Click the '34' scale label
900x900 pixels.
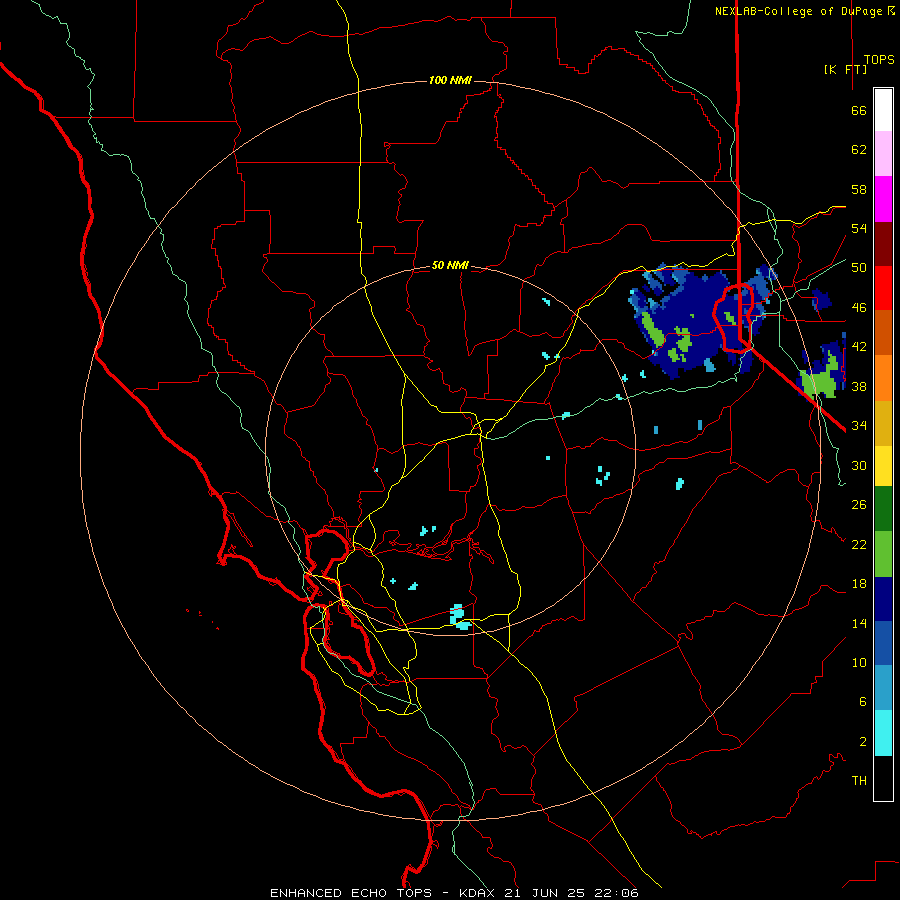tap(859, 426)
